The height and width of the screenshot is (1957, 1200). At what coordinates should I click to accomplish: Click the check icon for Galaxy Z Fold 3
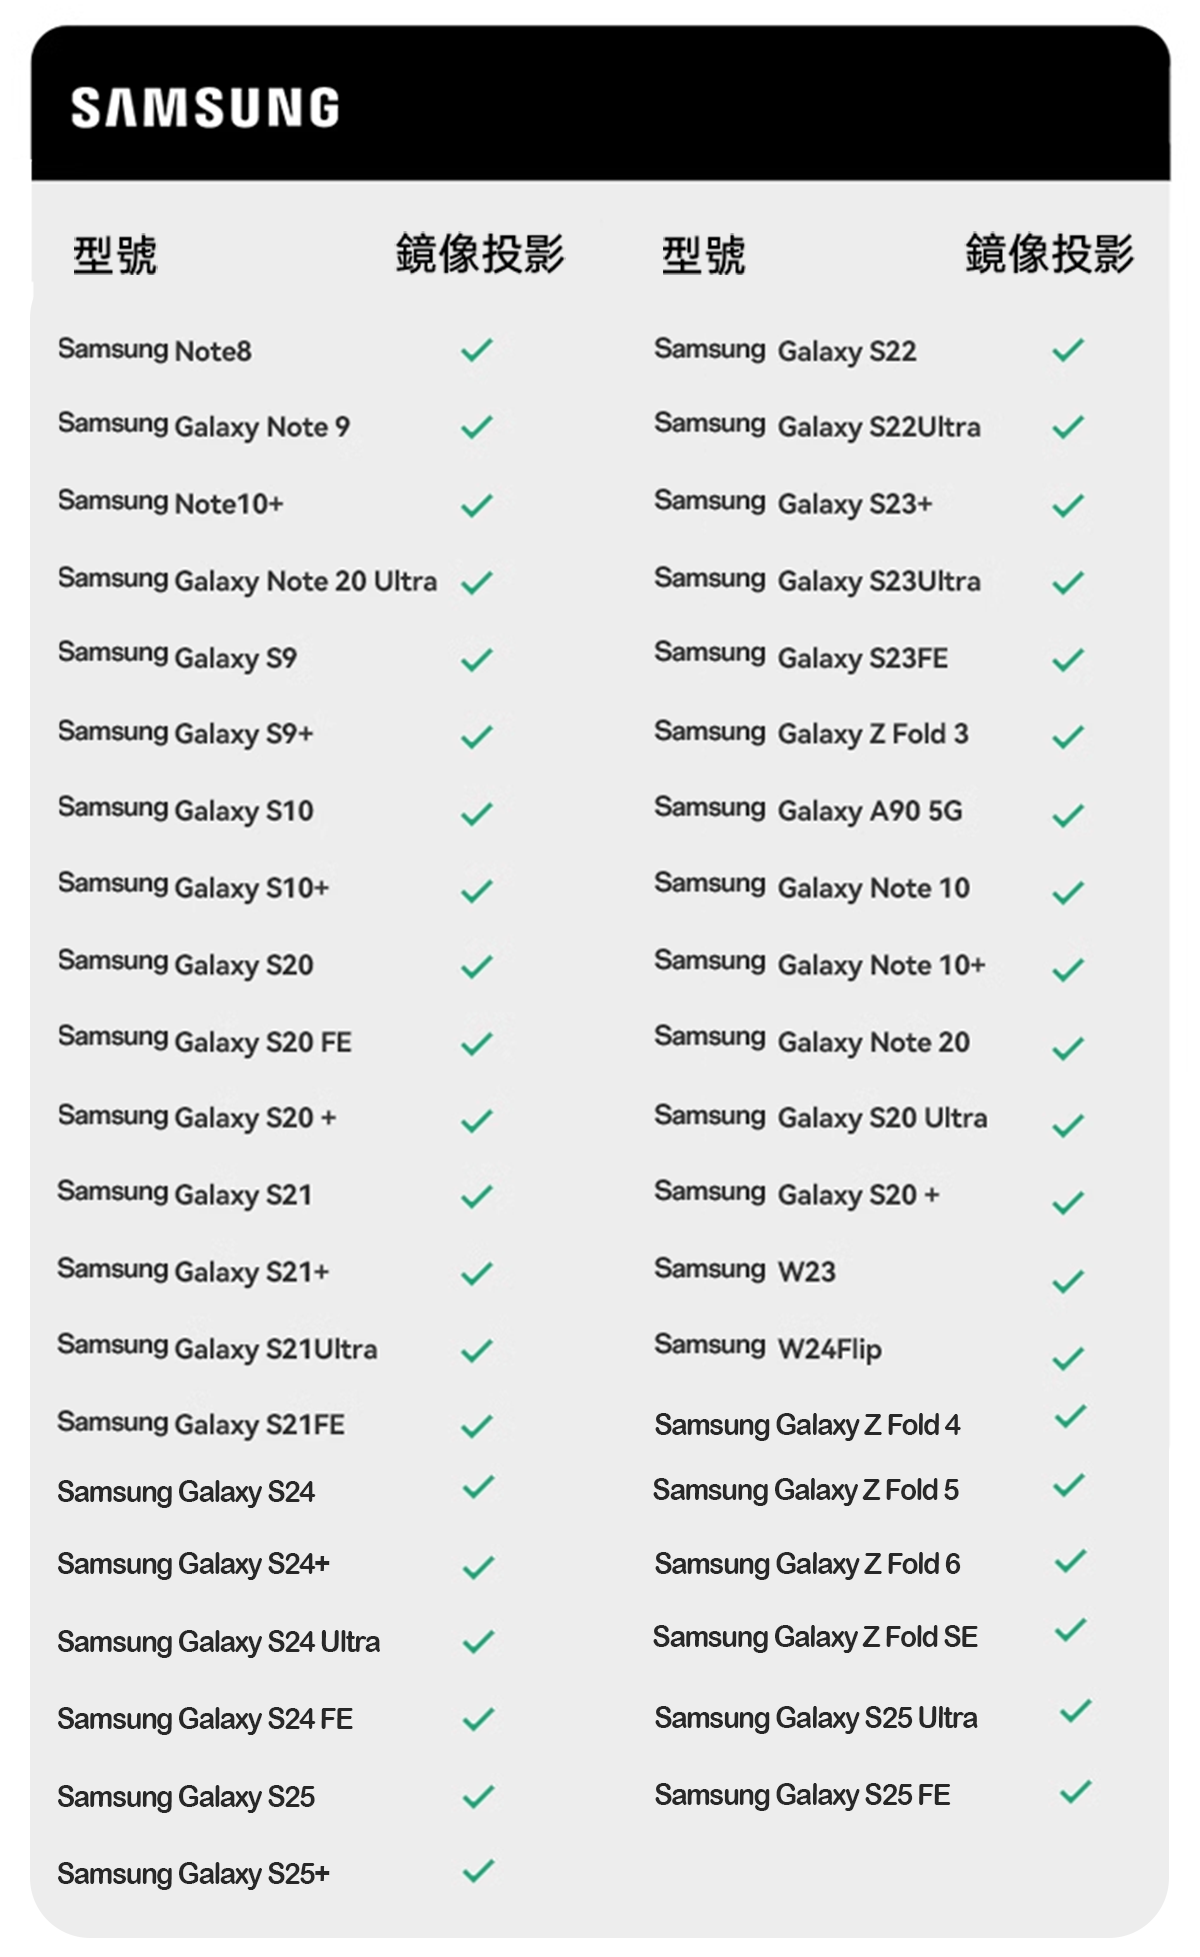tap(1068, 737)
